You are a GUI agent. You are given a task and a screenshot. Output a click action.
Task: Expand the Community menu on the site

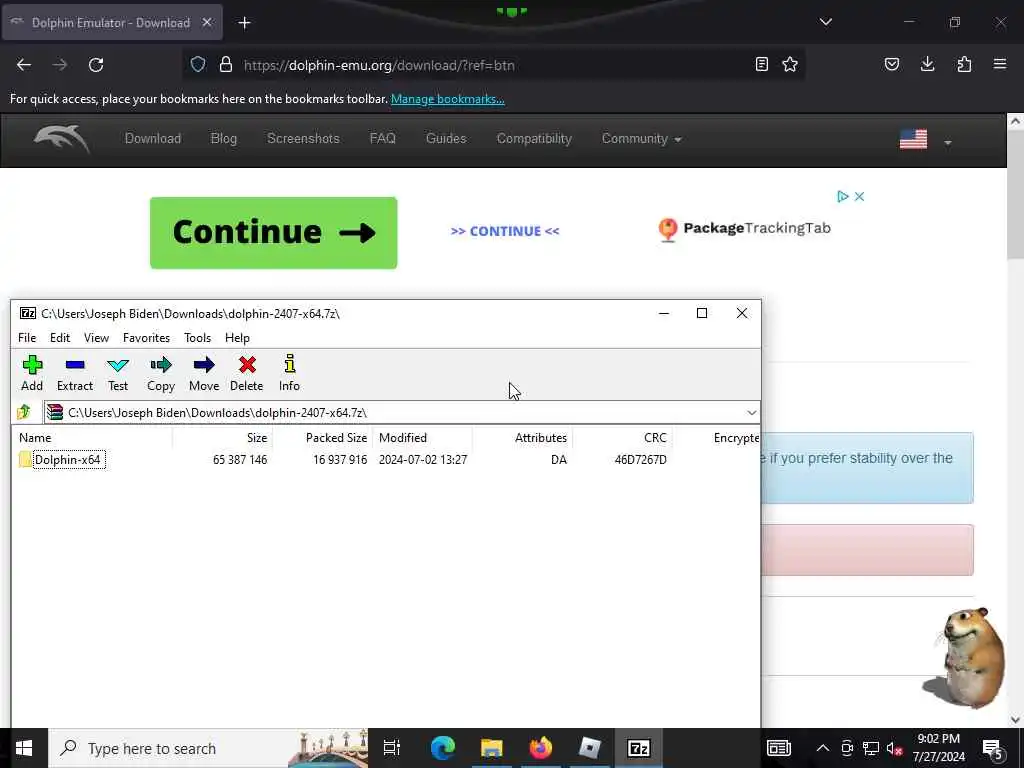pos(641,138)
